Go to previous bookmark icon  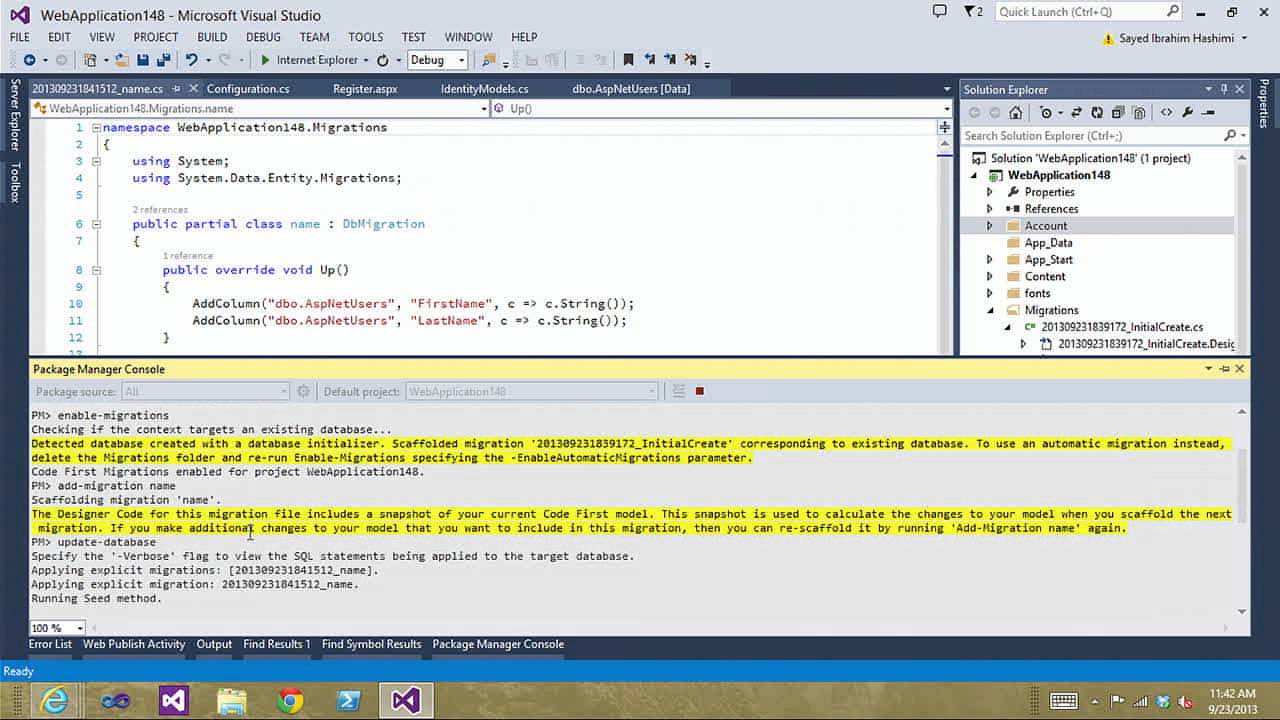650,60
